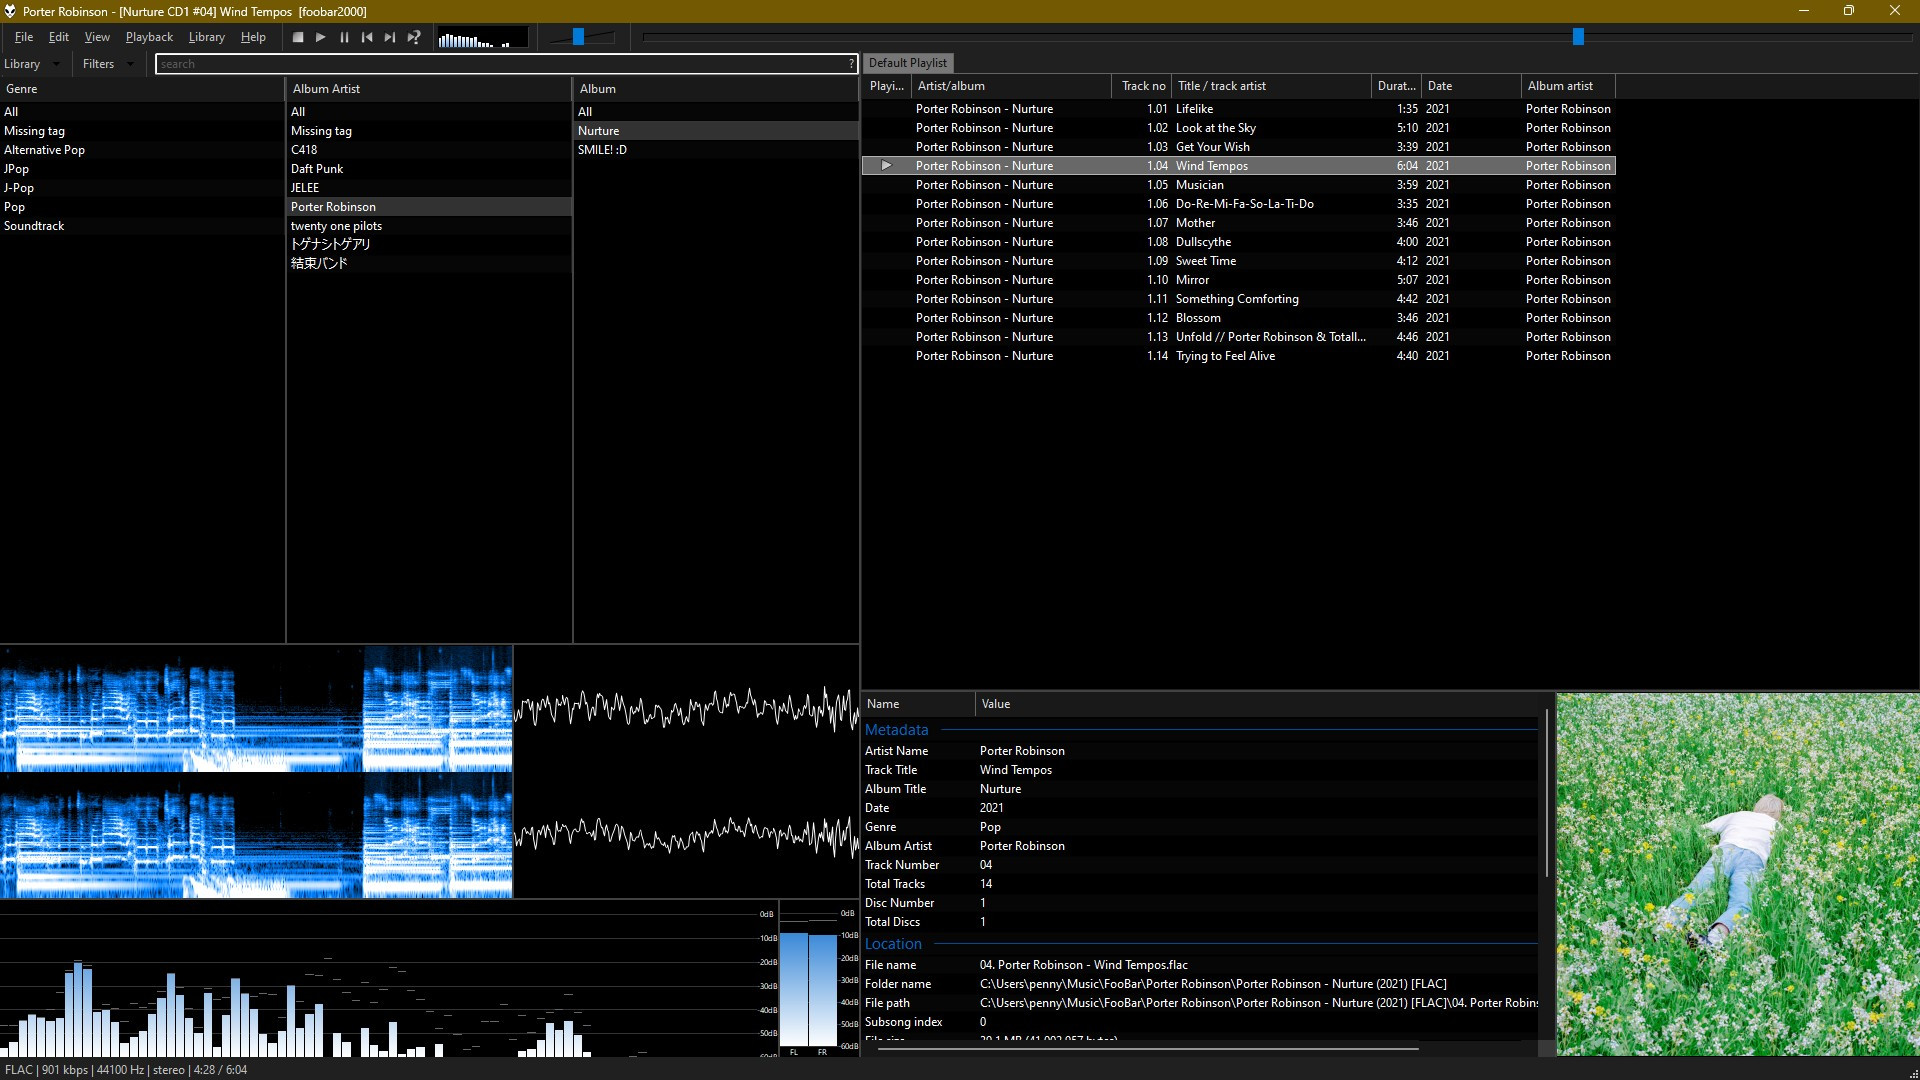Image resolution: width=1920 pixels, height=1080 pixels.
Task: Click the now-playing arrow on Wind Tempos
Action: point(886,166)
